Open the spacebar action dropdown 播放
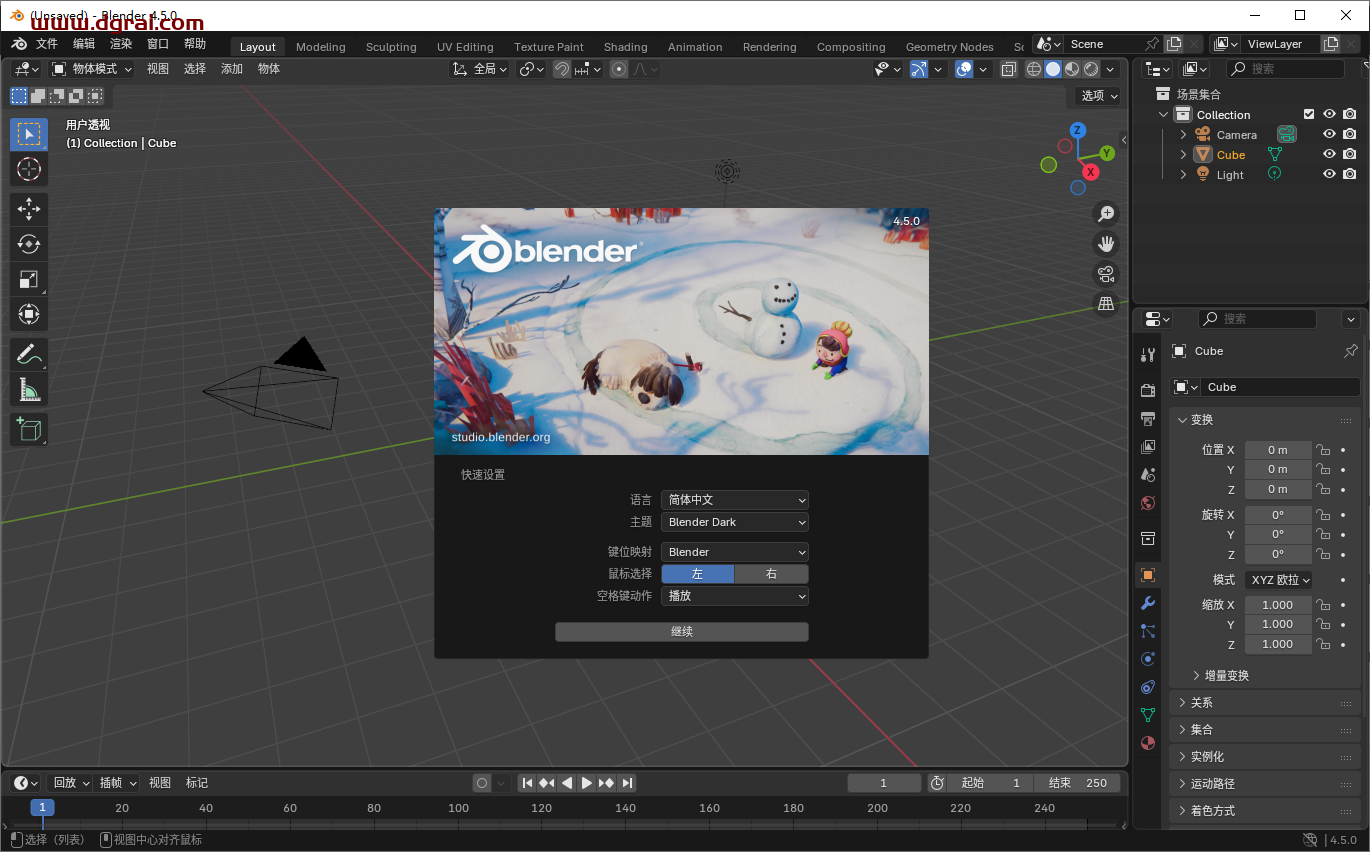The height and width of the screenshot is (852, 1370). pyautogui.click(x=735, y=596)
